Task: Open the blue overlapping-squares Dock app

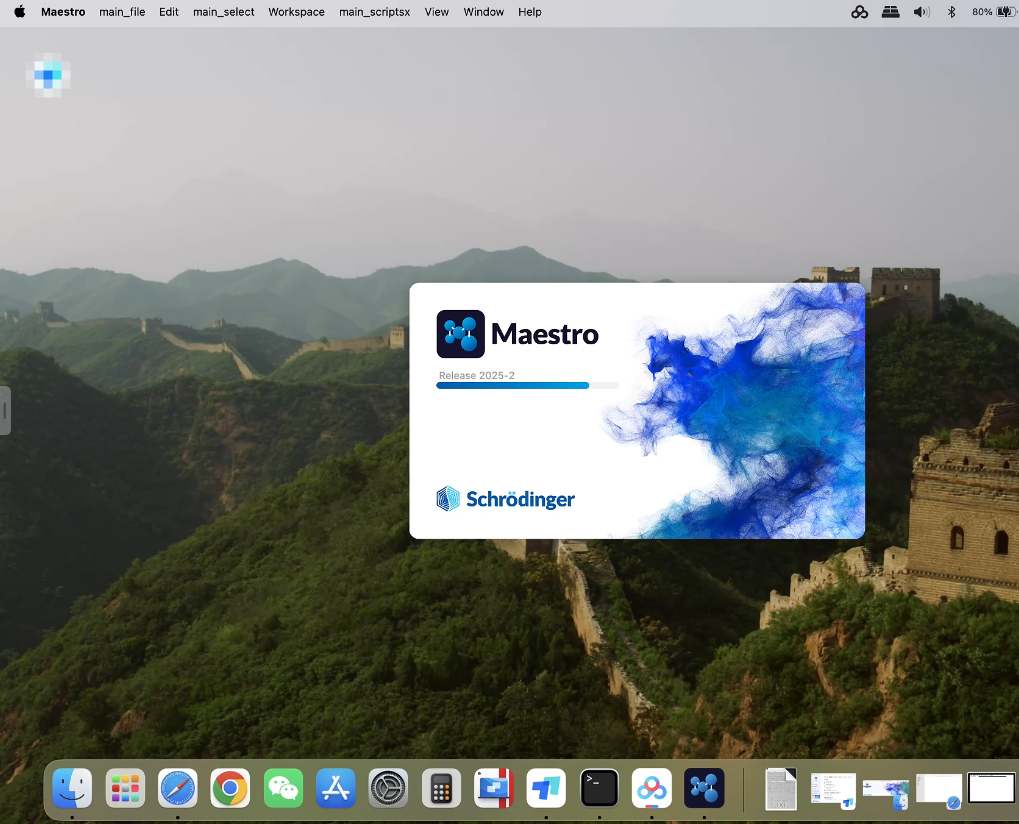Action: coord(547,788)
